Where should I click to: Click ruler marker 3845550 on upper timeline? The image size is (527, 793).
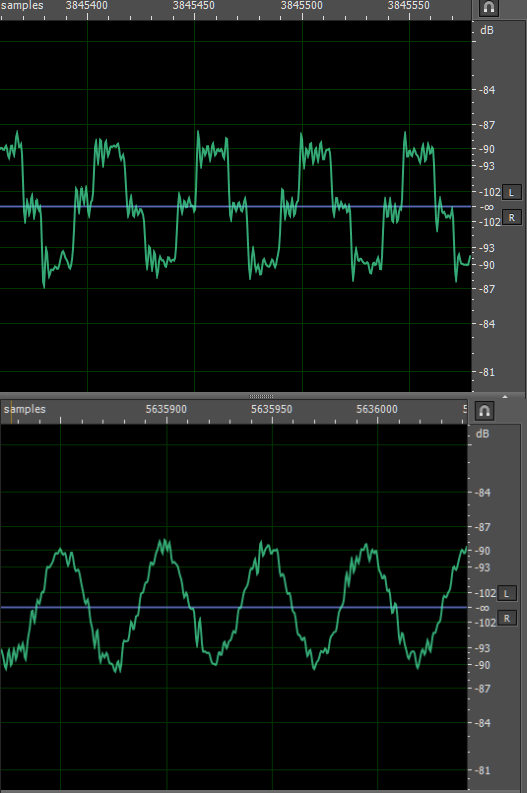[x=409, y=6]
